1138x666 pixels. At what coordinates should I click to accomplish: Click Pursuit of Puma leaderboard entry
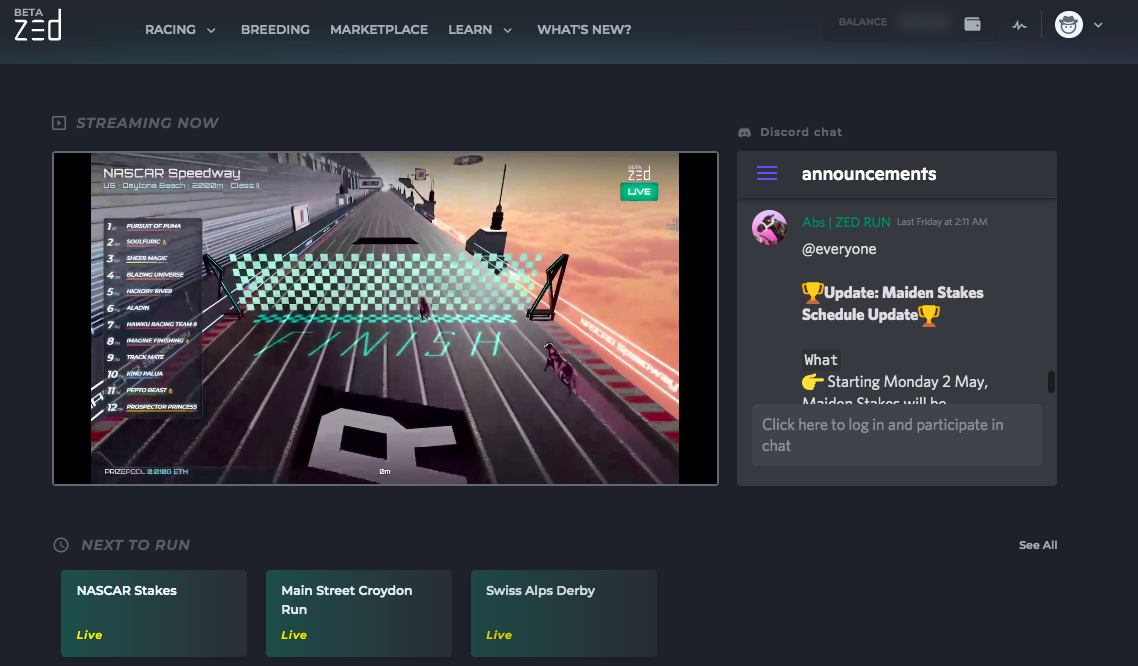[153, 226]
